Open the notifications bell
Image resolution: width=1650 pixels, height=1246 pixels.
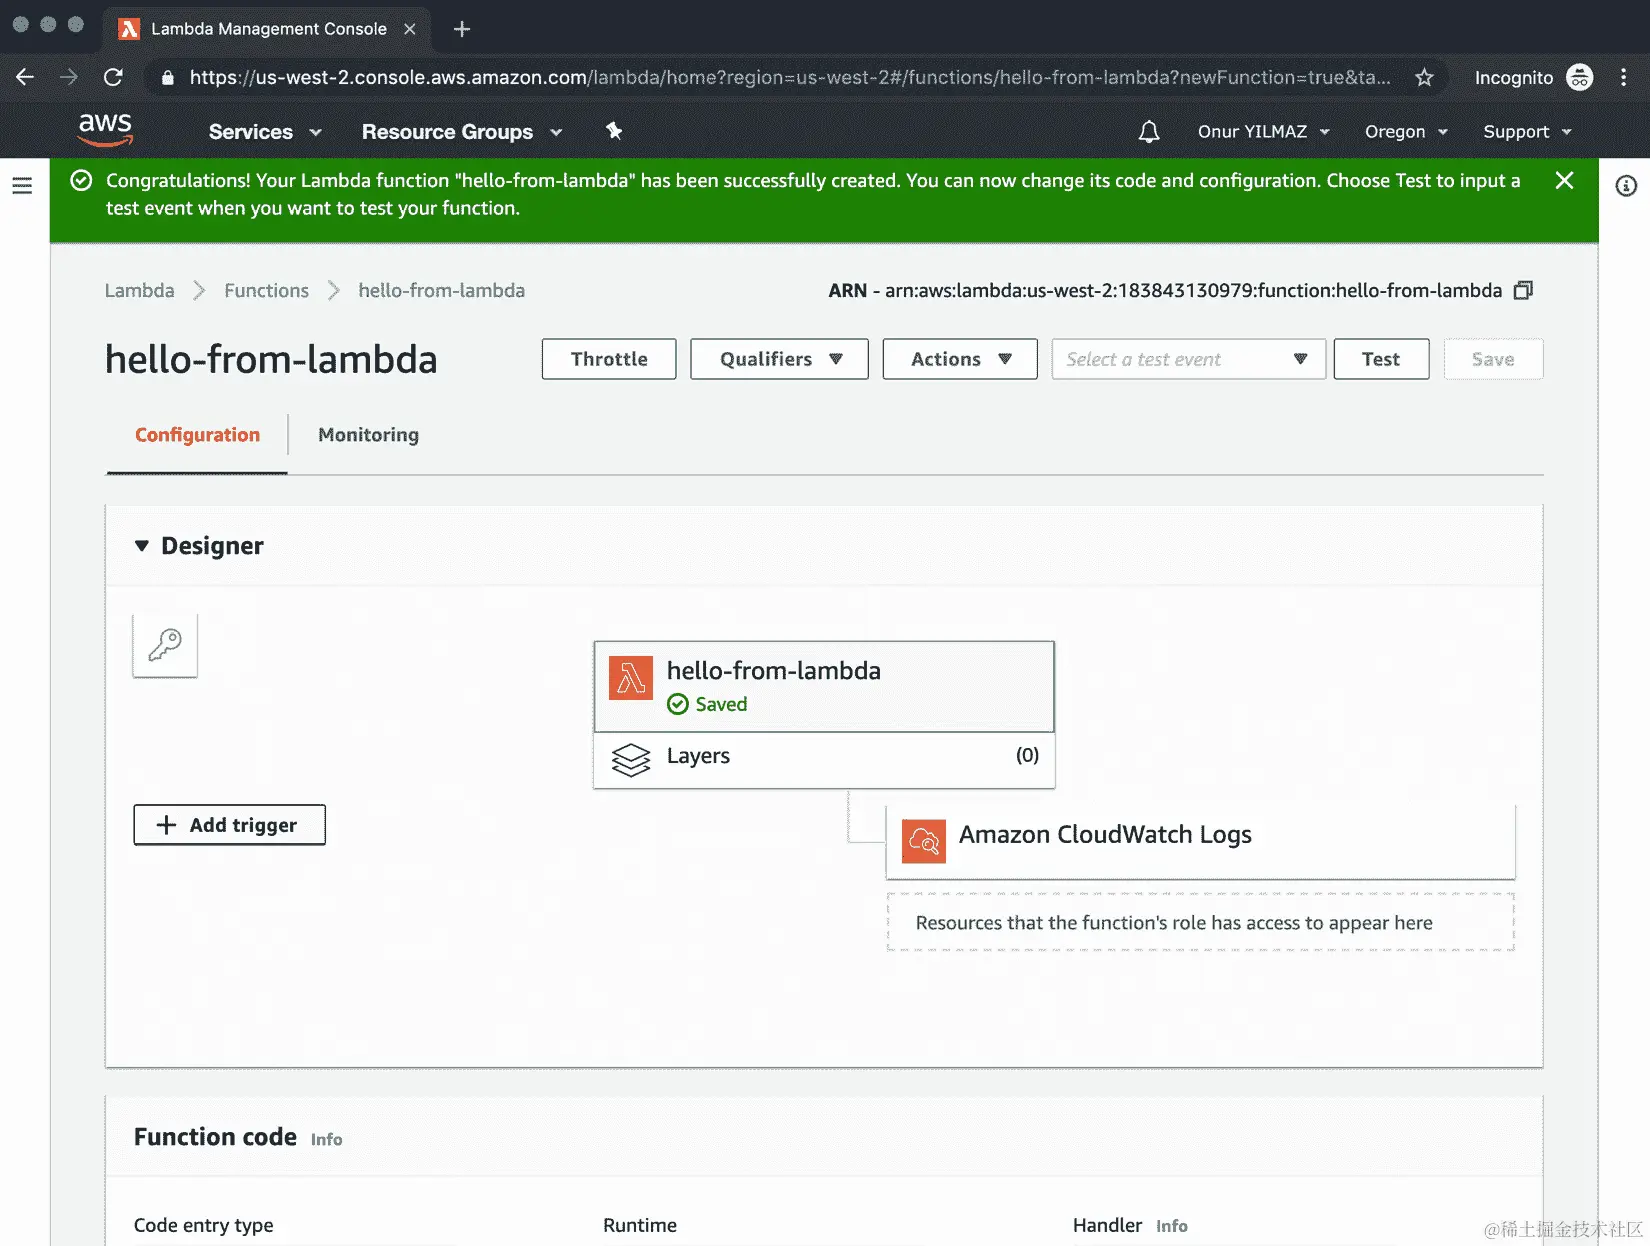(x=1148, y=131)
